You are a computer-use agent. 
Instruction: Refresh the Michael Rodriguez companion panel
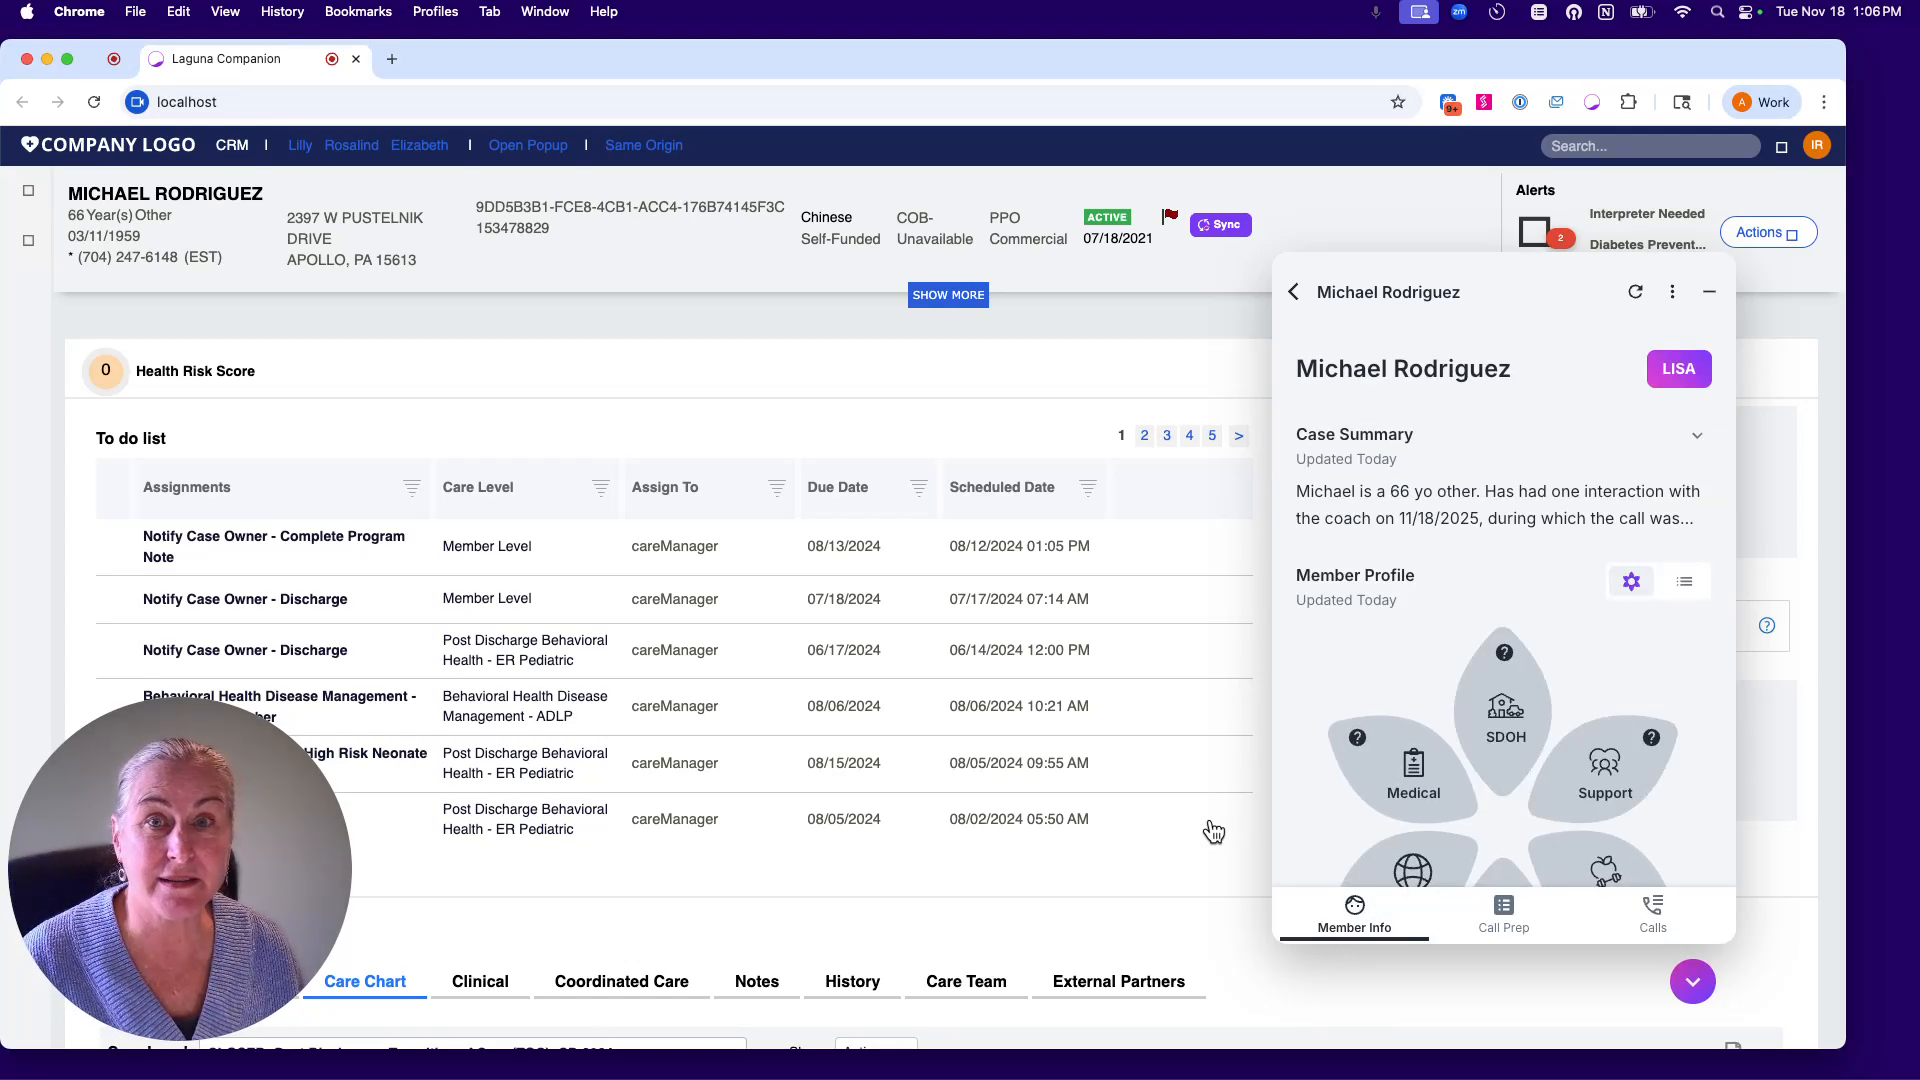(x=1635, y=291)
